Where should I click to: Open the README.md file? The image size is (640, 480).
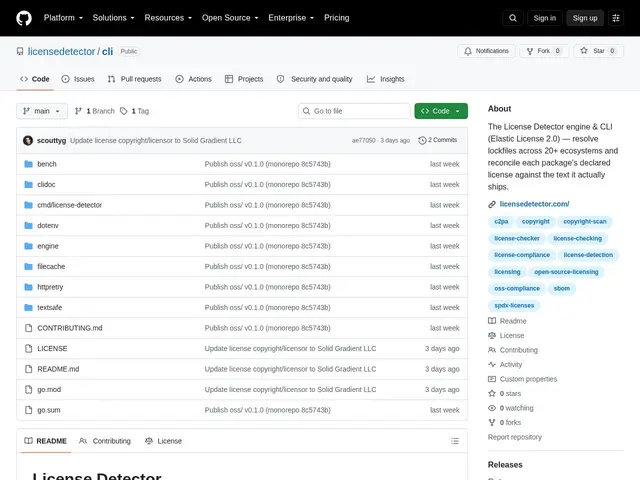click(58, 369)
